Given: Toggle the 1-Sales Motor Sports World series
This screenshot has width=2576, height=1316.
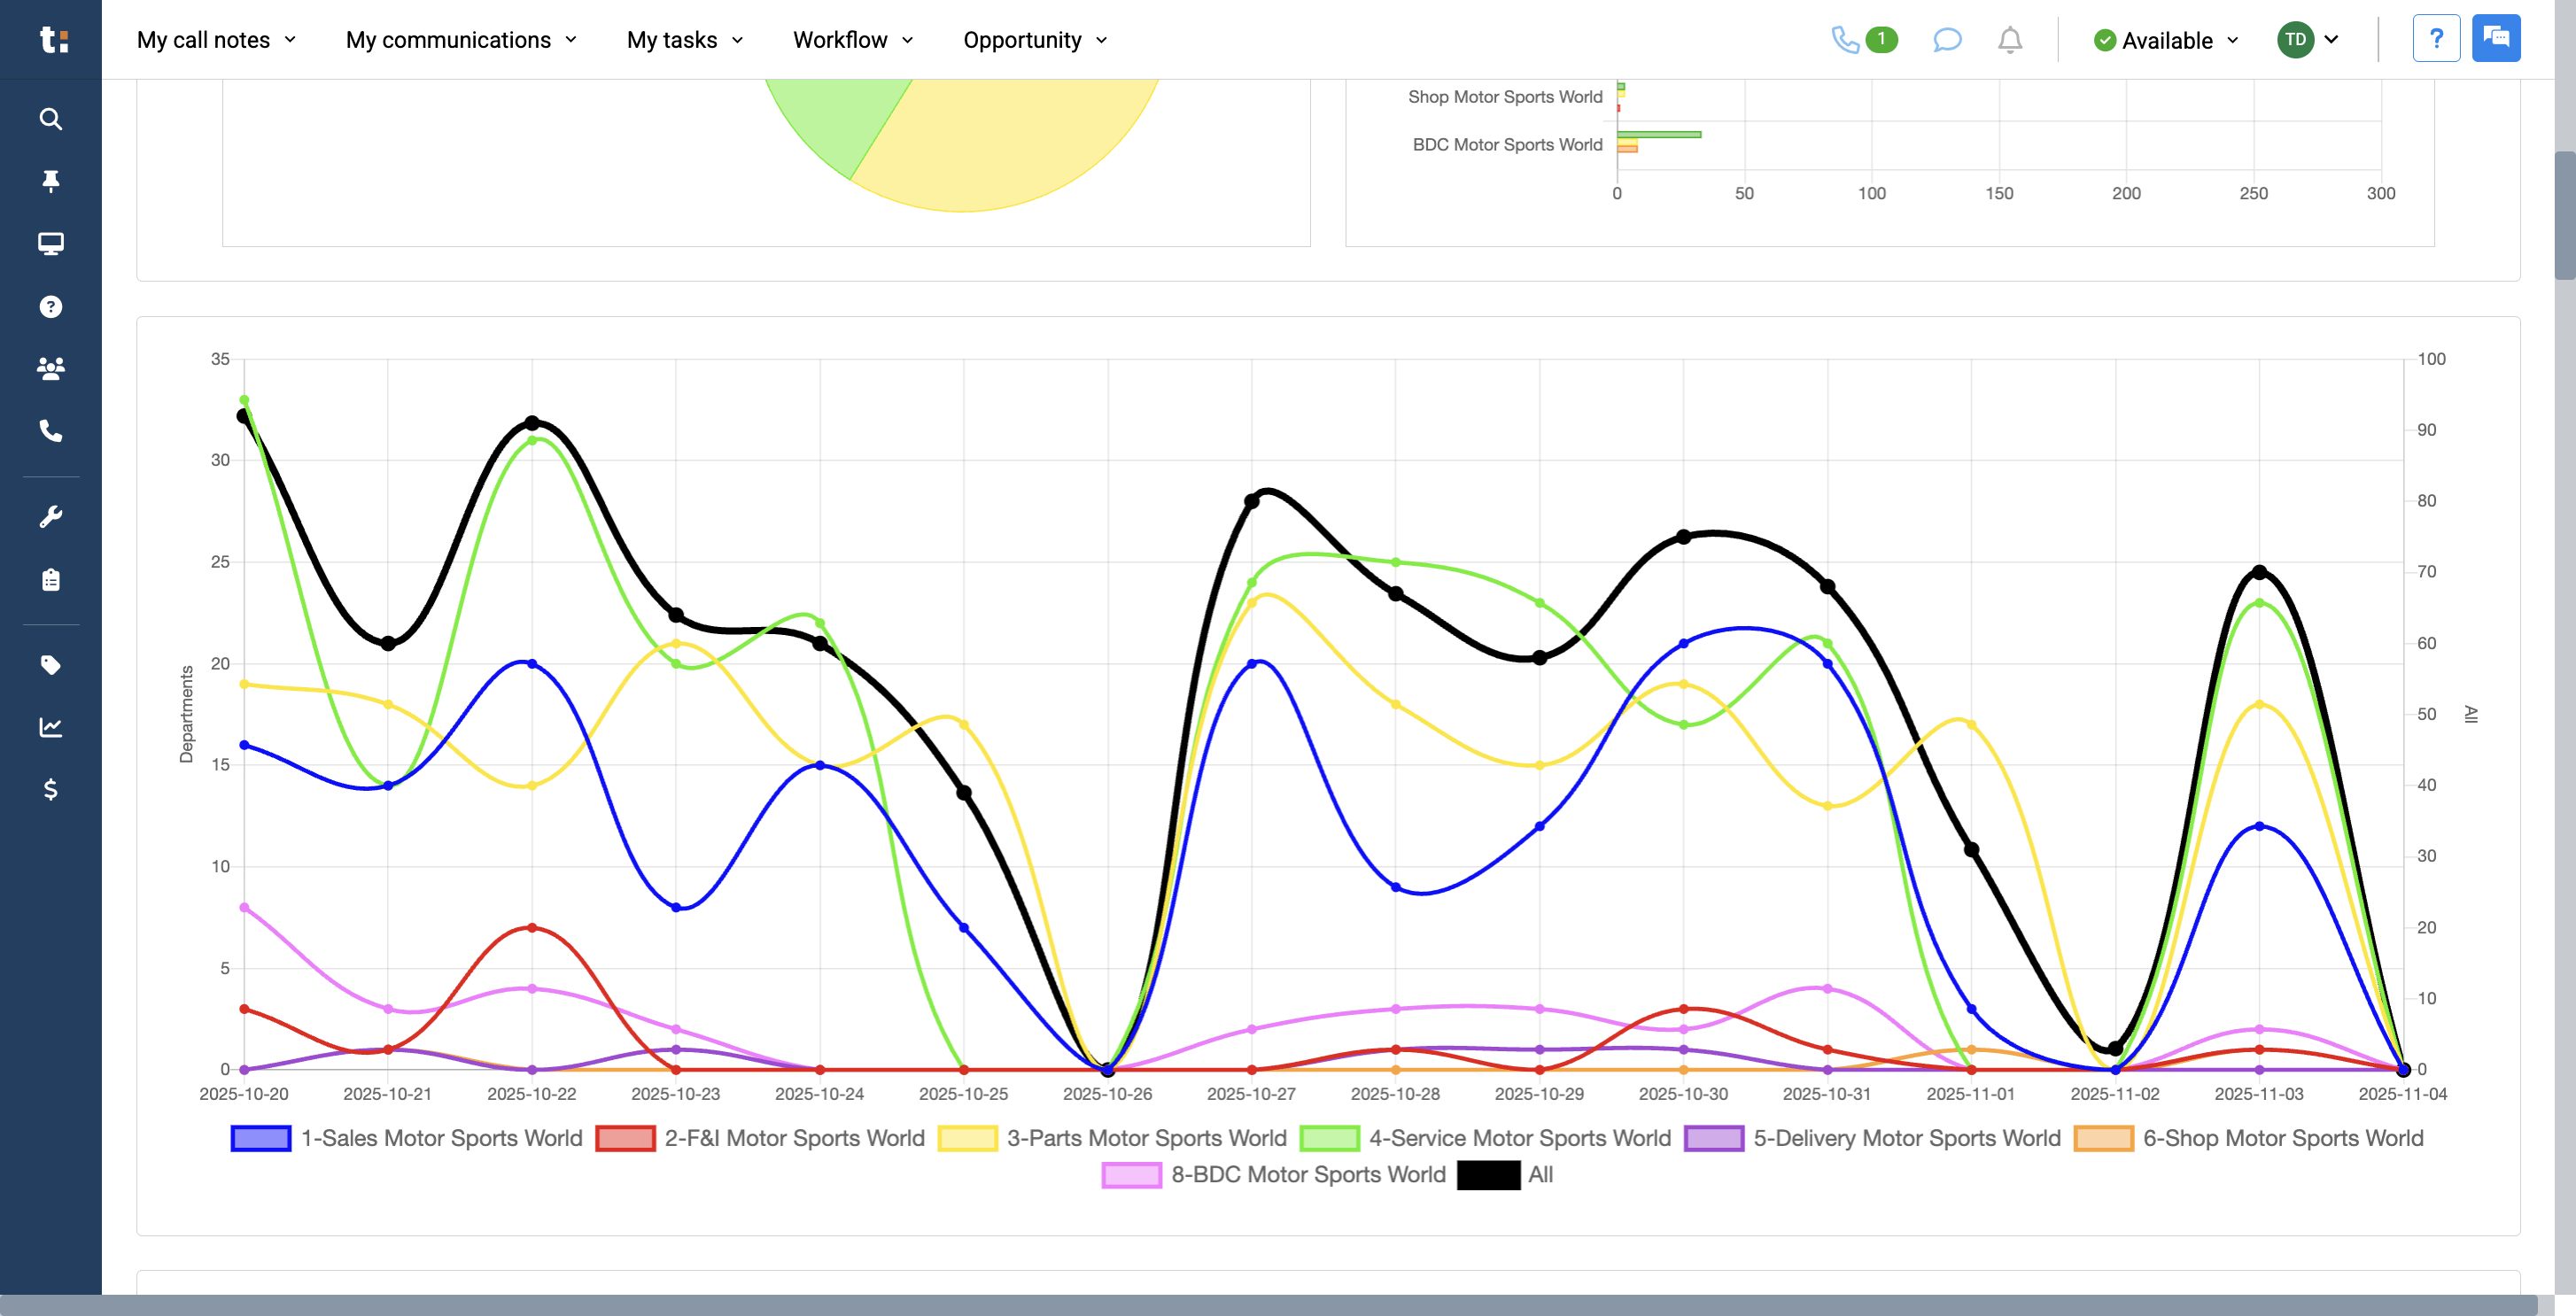Looking at the screenshot, I should [x=406, y=1138].
